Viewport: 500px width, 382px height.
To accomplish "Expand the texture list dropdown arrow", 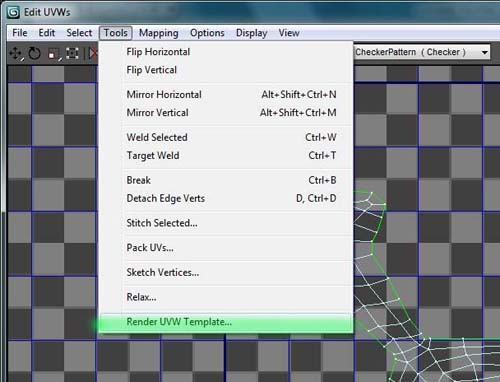I will click(x=485, y=52).
